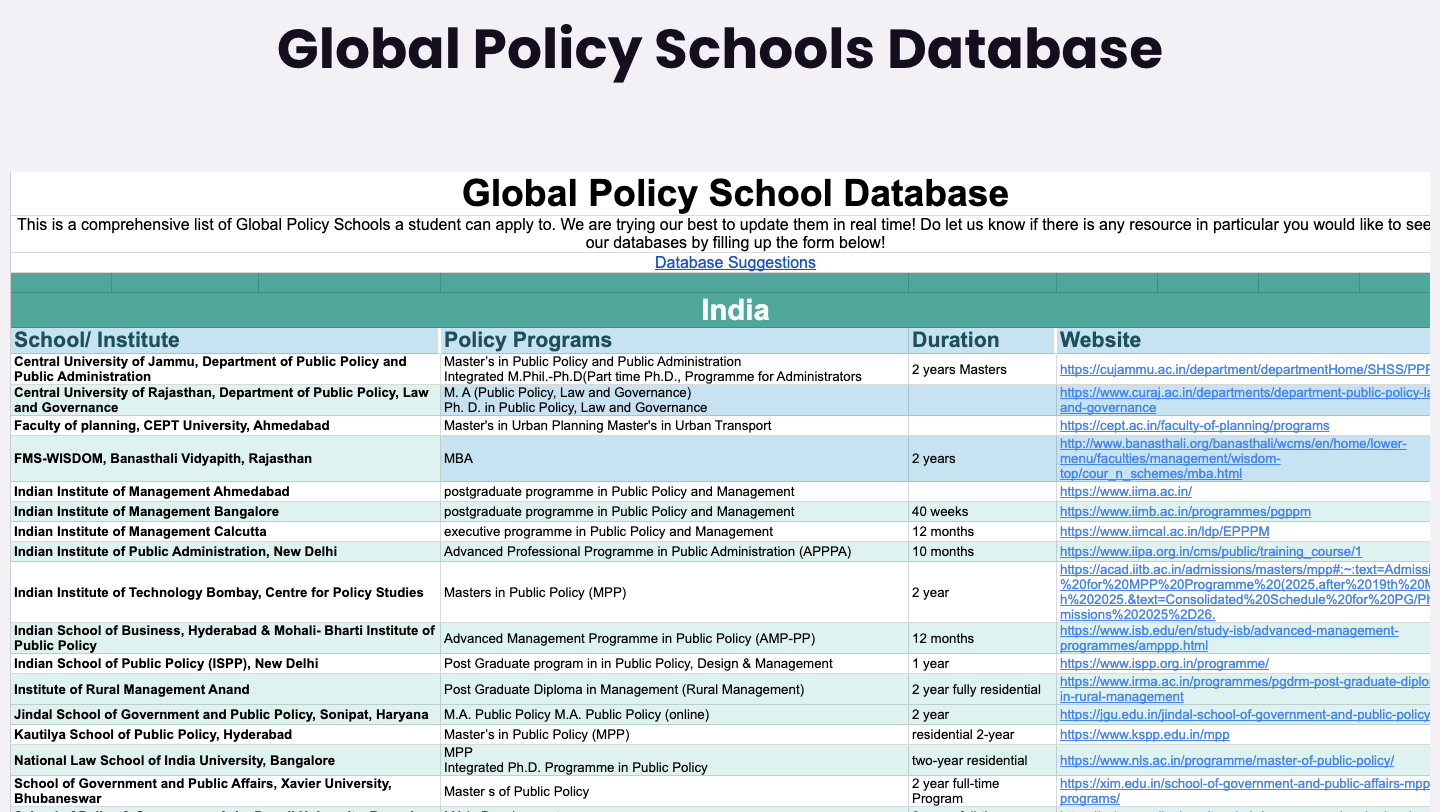Click the 10 months duration cell
This screenshot has height=812, width=1440.
[x=982, y=551]
